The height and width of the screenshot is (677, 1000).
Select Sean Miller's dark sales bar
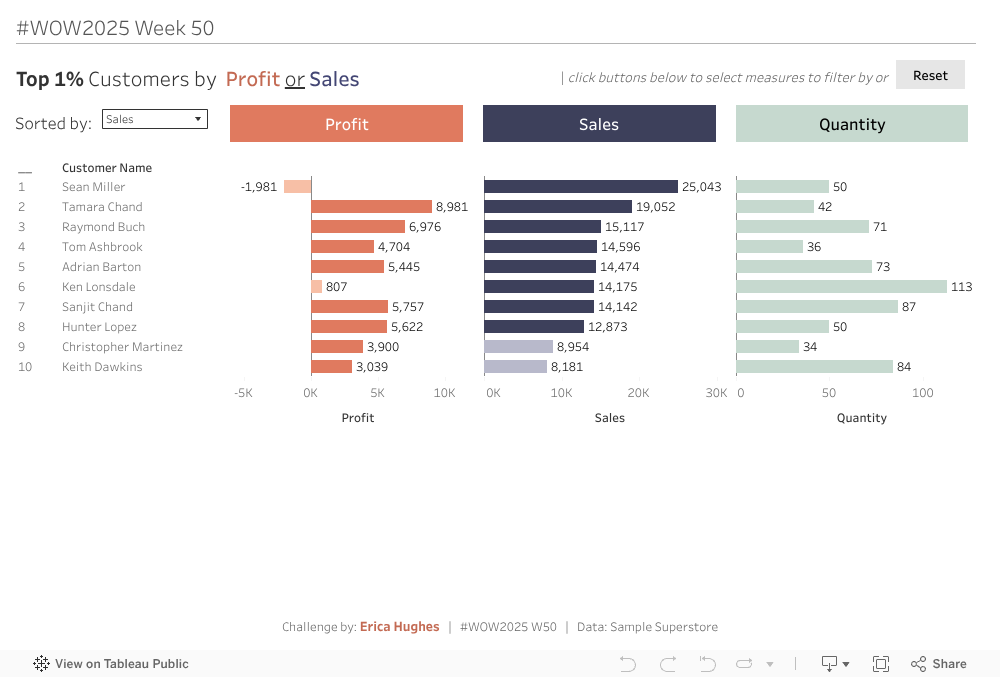581,187
